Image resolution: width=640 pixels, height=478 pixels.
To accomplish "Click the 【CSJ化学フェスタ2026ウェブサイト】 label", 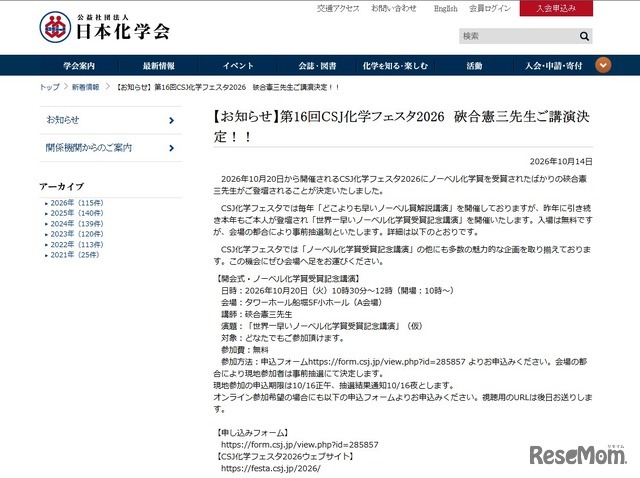I will click(286, 456).
